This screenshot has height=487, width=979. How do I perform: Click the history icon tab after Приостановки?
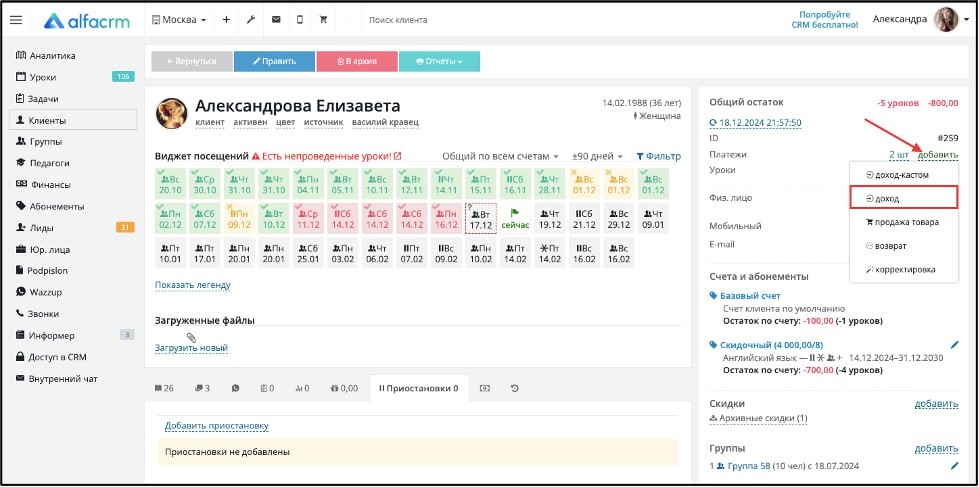pyautogui.click(x=515, y=388)
